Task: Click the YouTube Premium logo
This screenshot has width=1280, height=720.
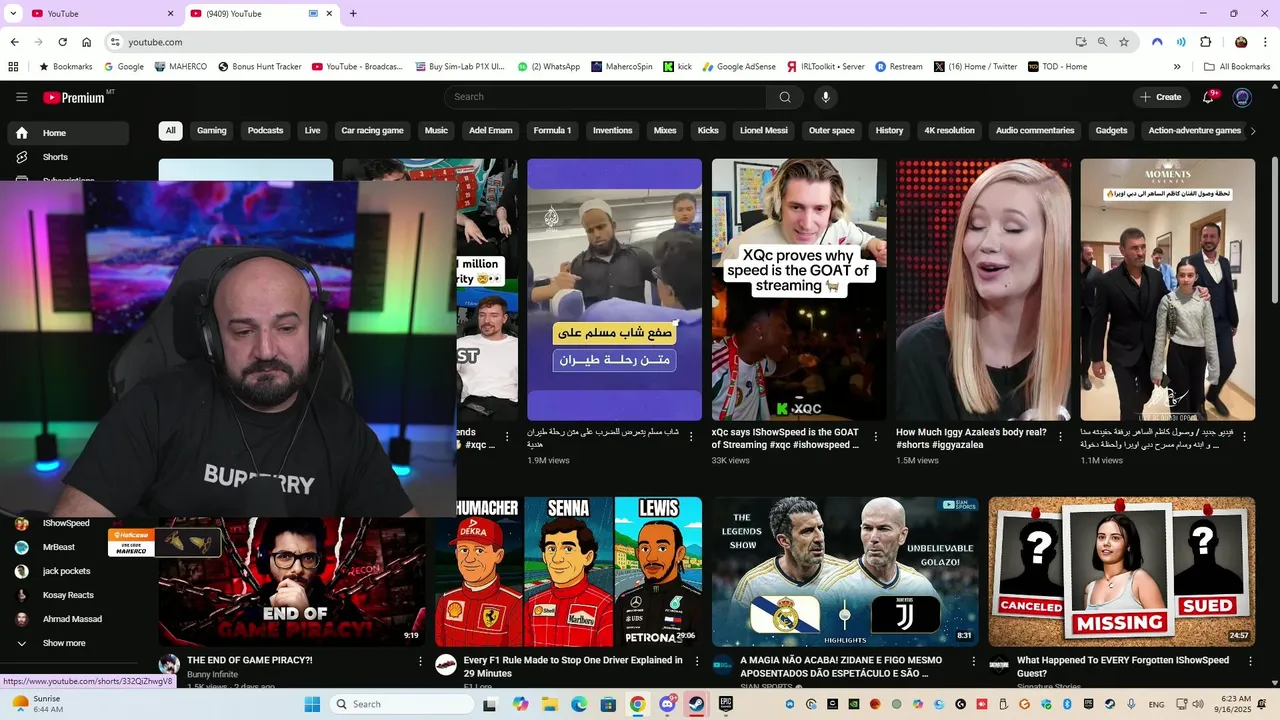Action: (x=75, y=97)
